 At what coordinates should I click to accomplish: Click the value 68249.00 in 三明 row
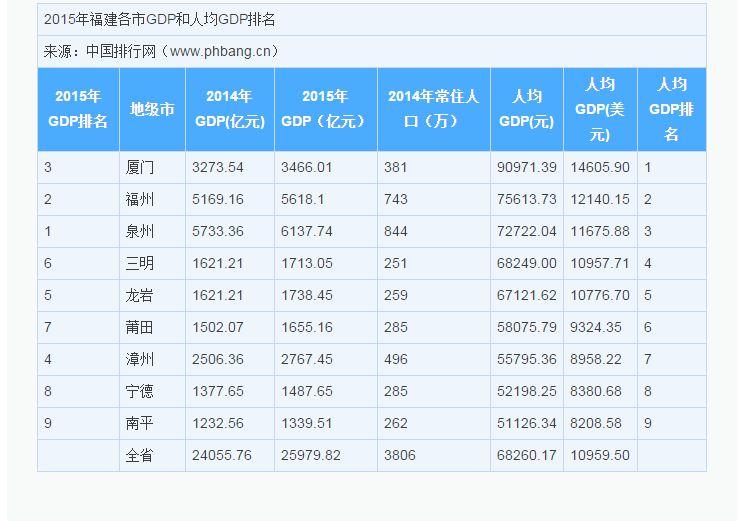pos(527,263)
